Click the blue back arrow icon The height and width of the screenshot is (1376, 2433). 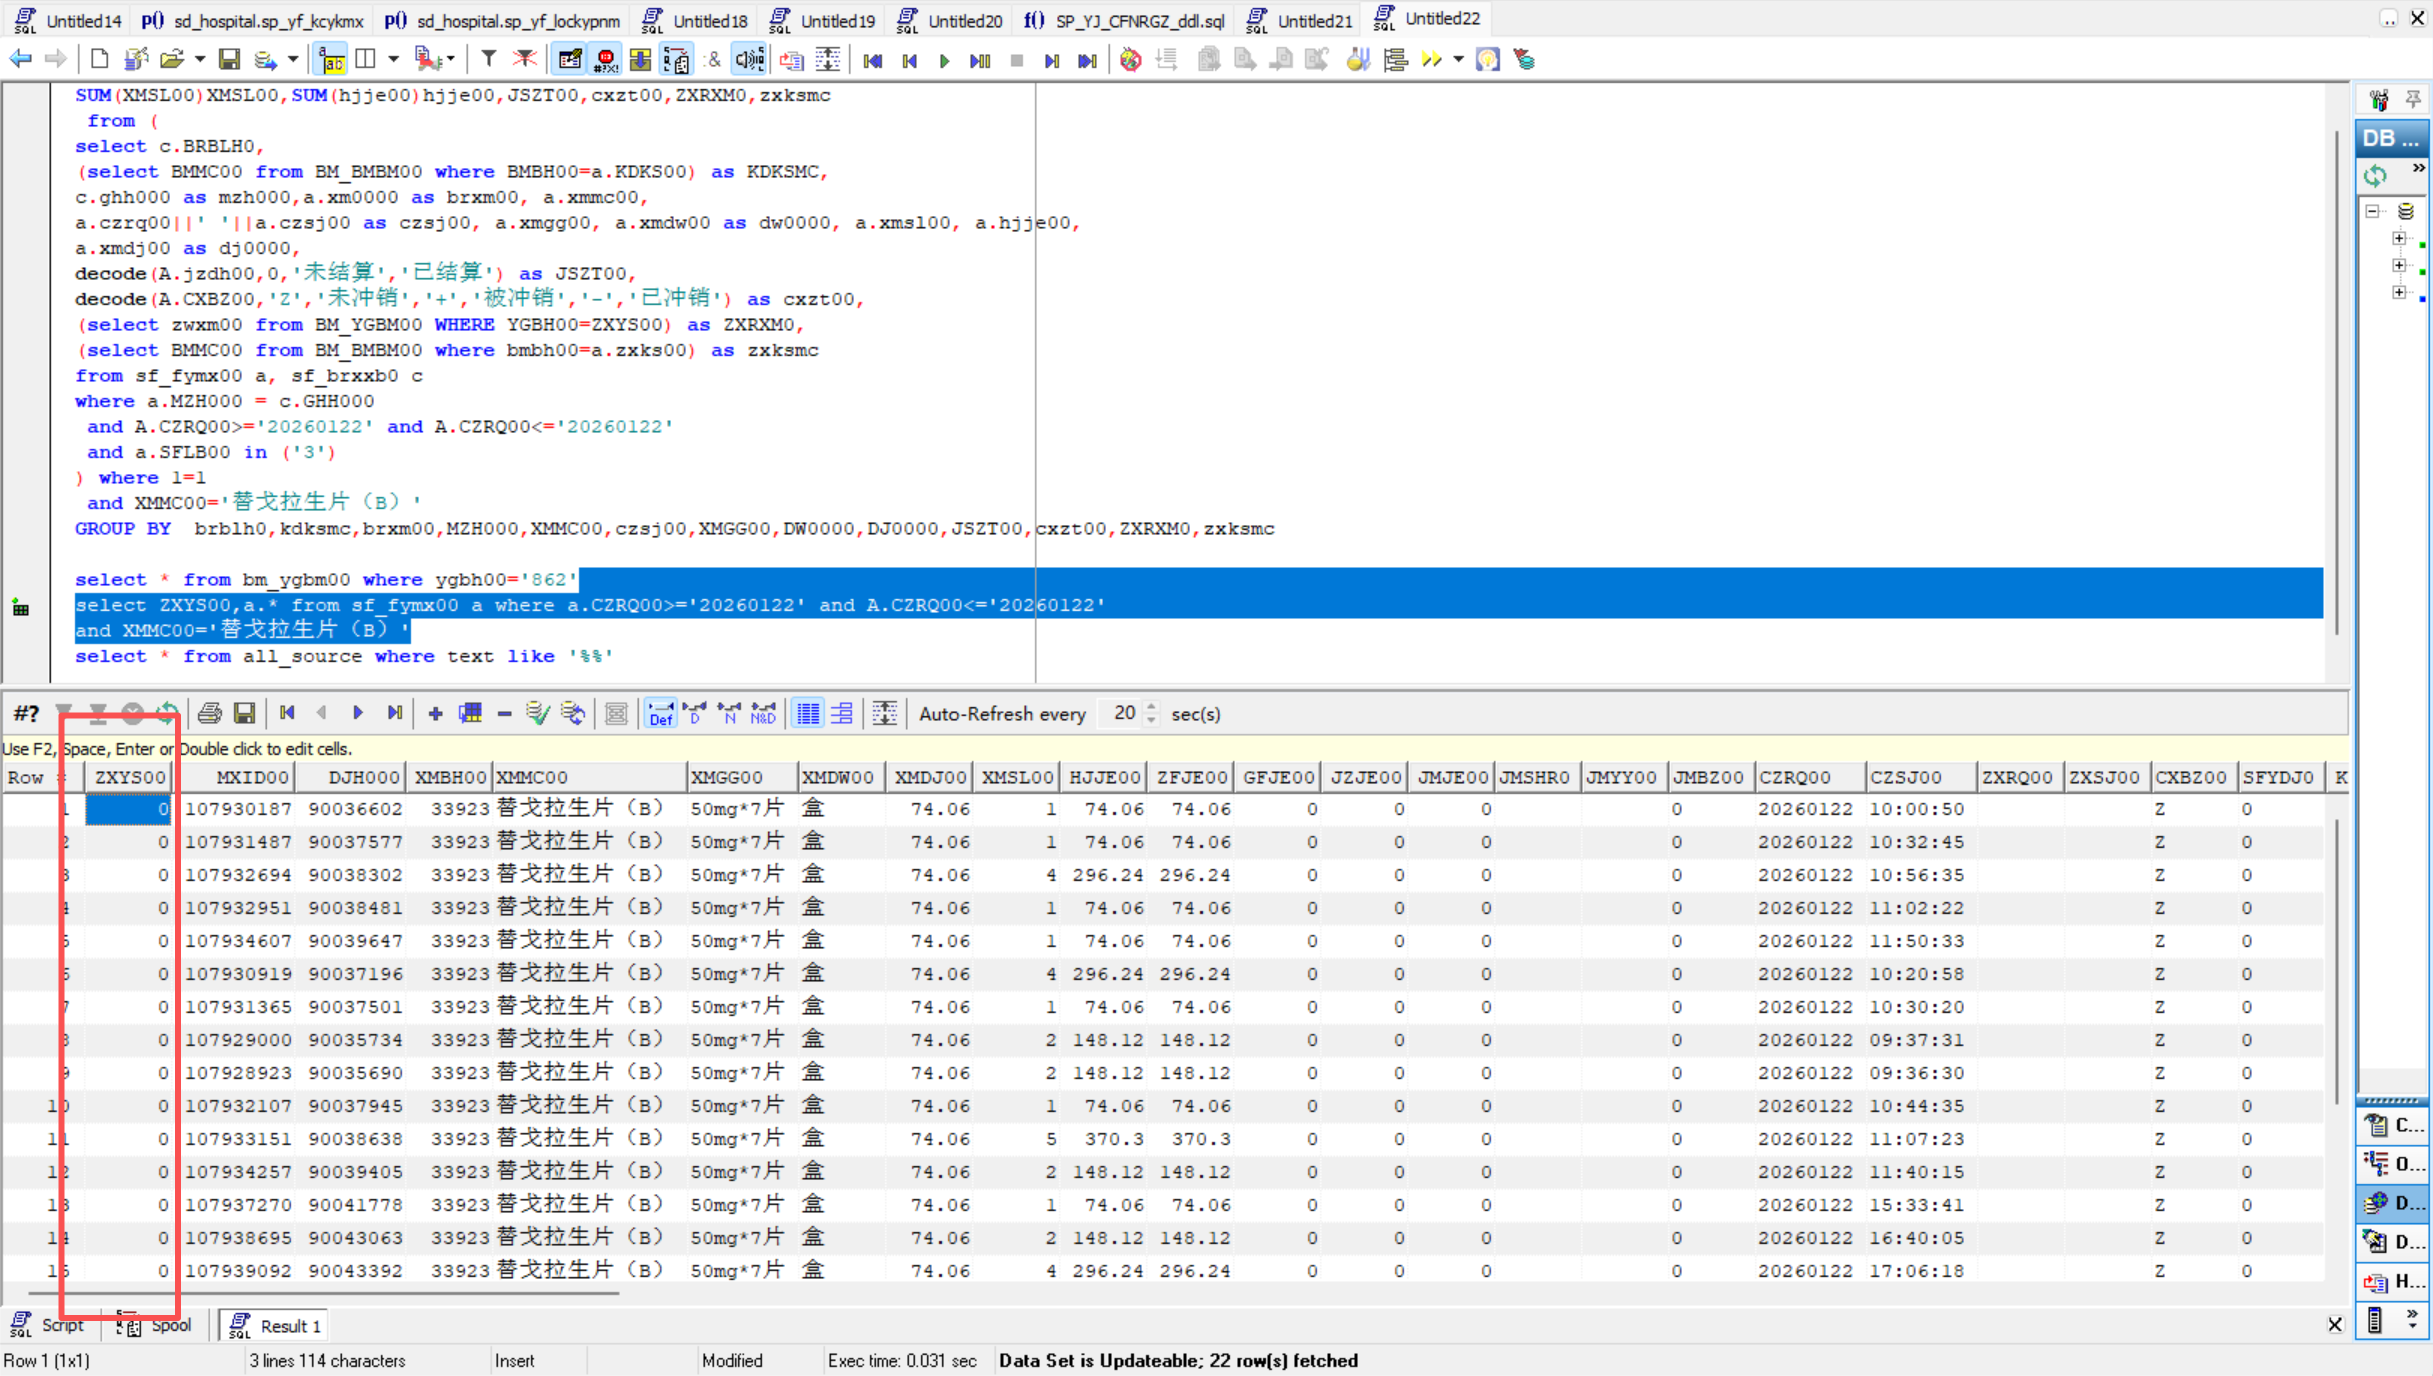click(x=20, y=60)
